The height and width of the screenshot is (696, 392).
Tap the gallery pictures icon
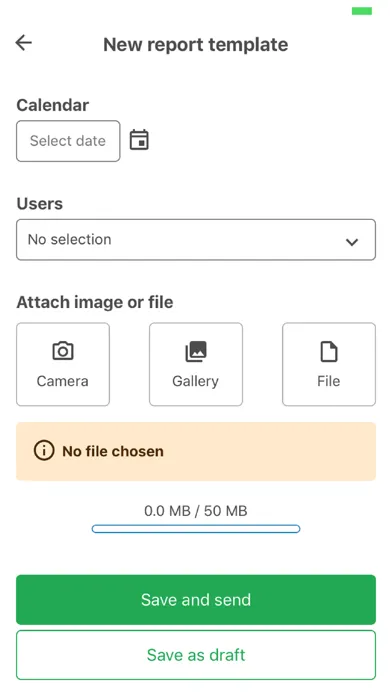[196, 351]
